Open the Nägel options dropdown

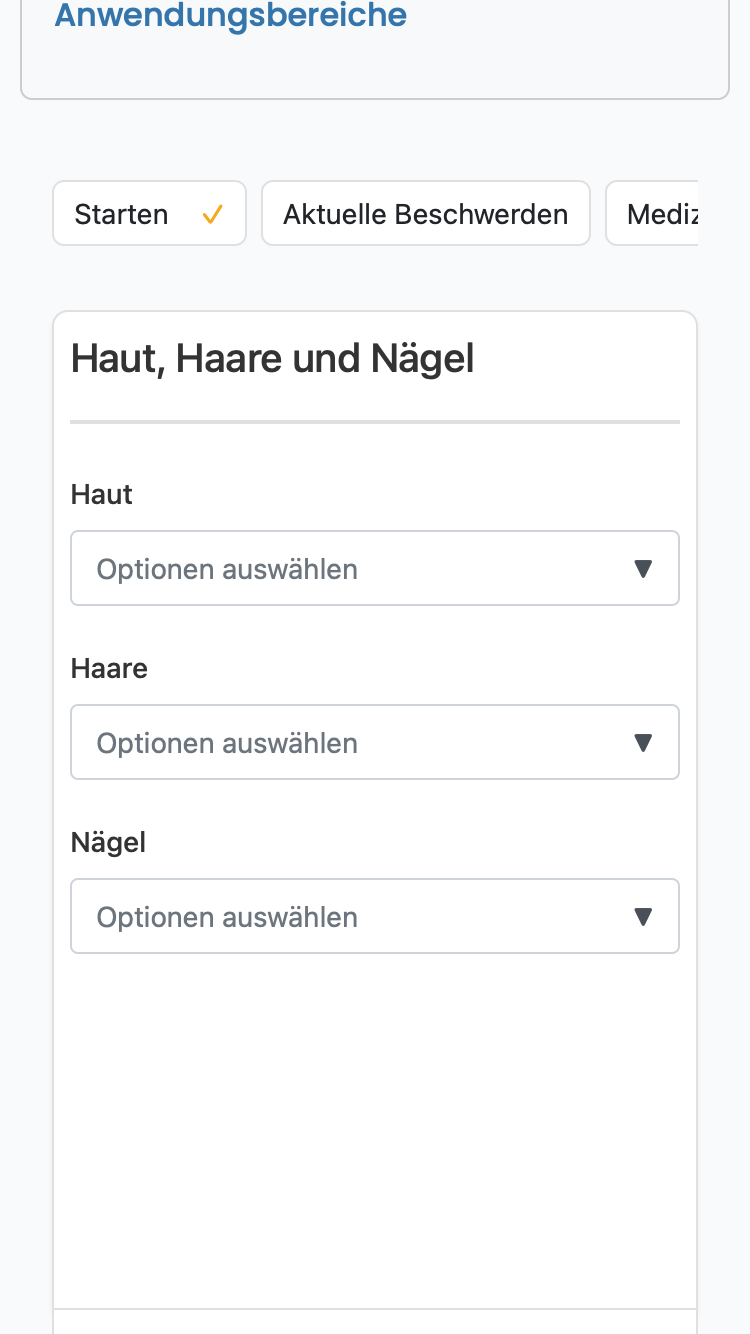coord(375,916)
